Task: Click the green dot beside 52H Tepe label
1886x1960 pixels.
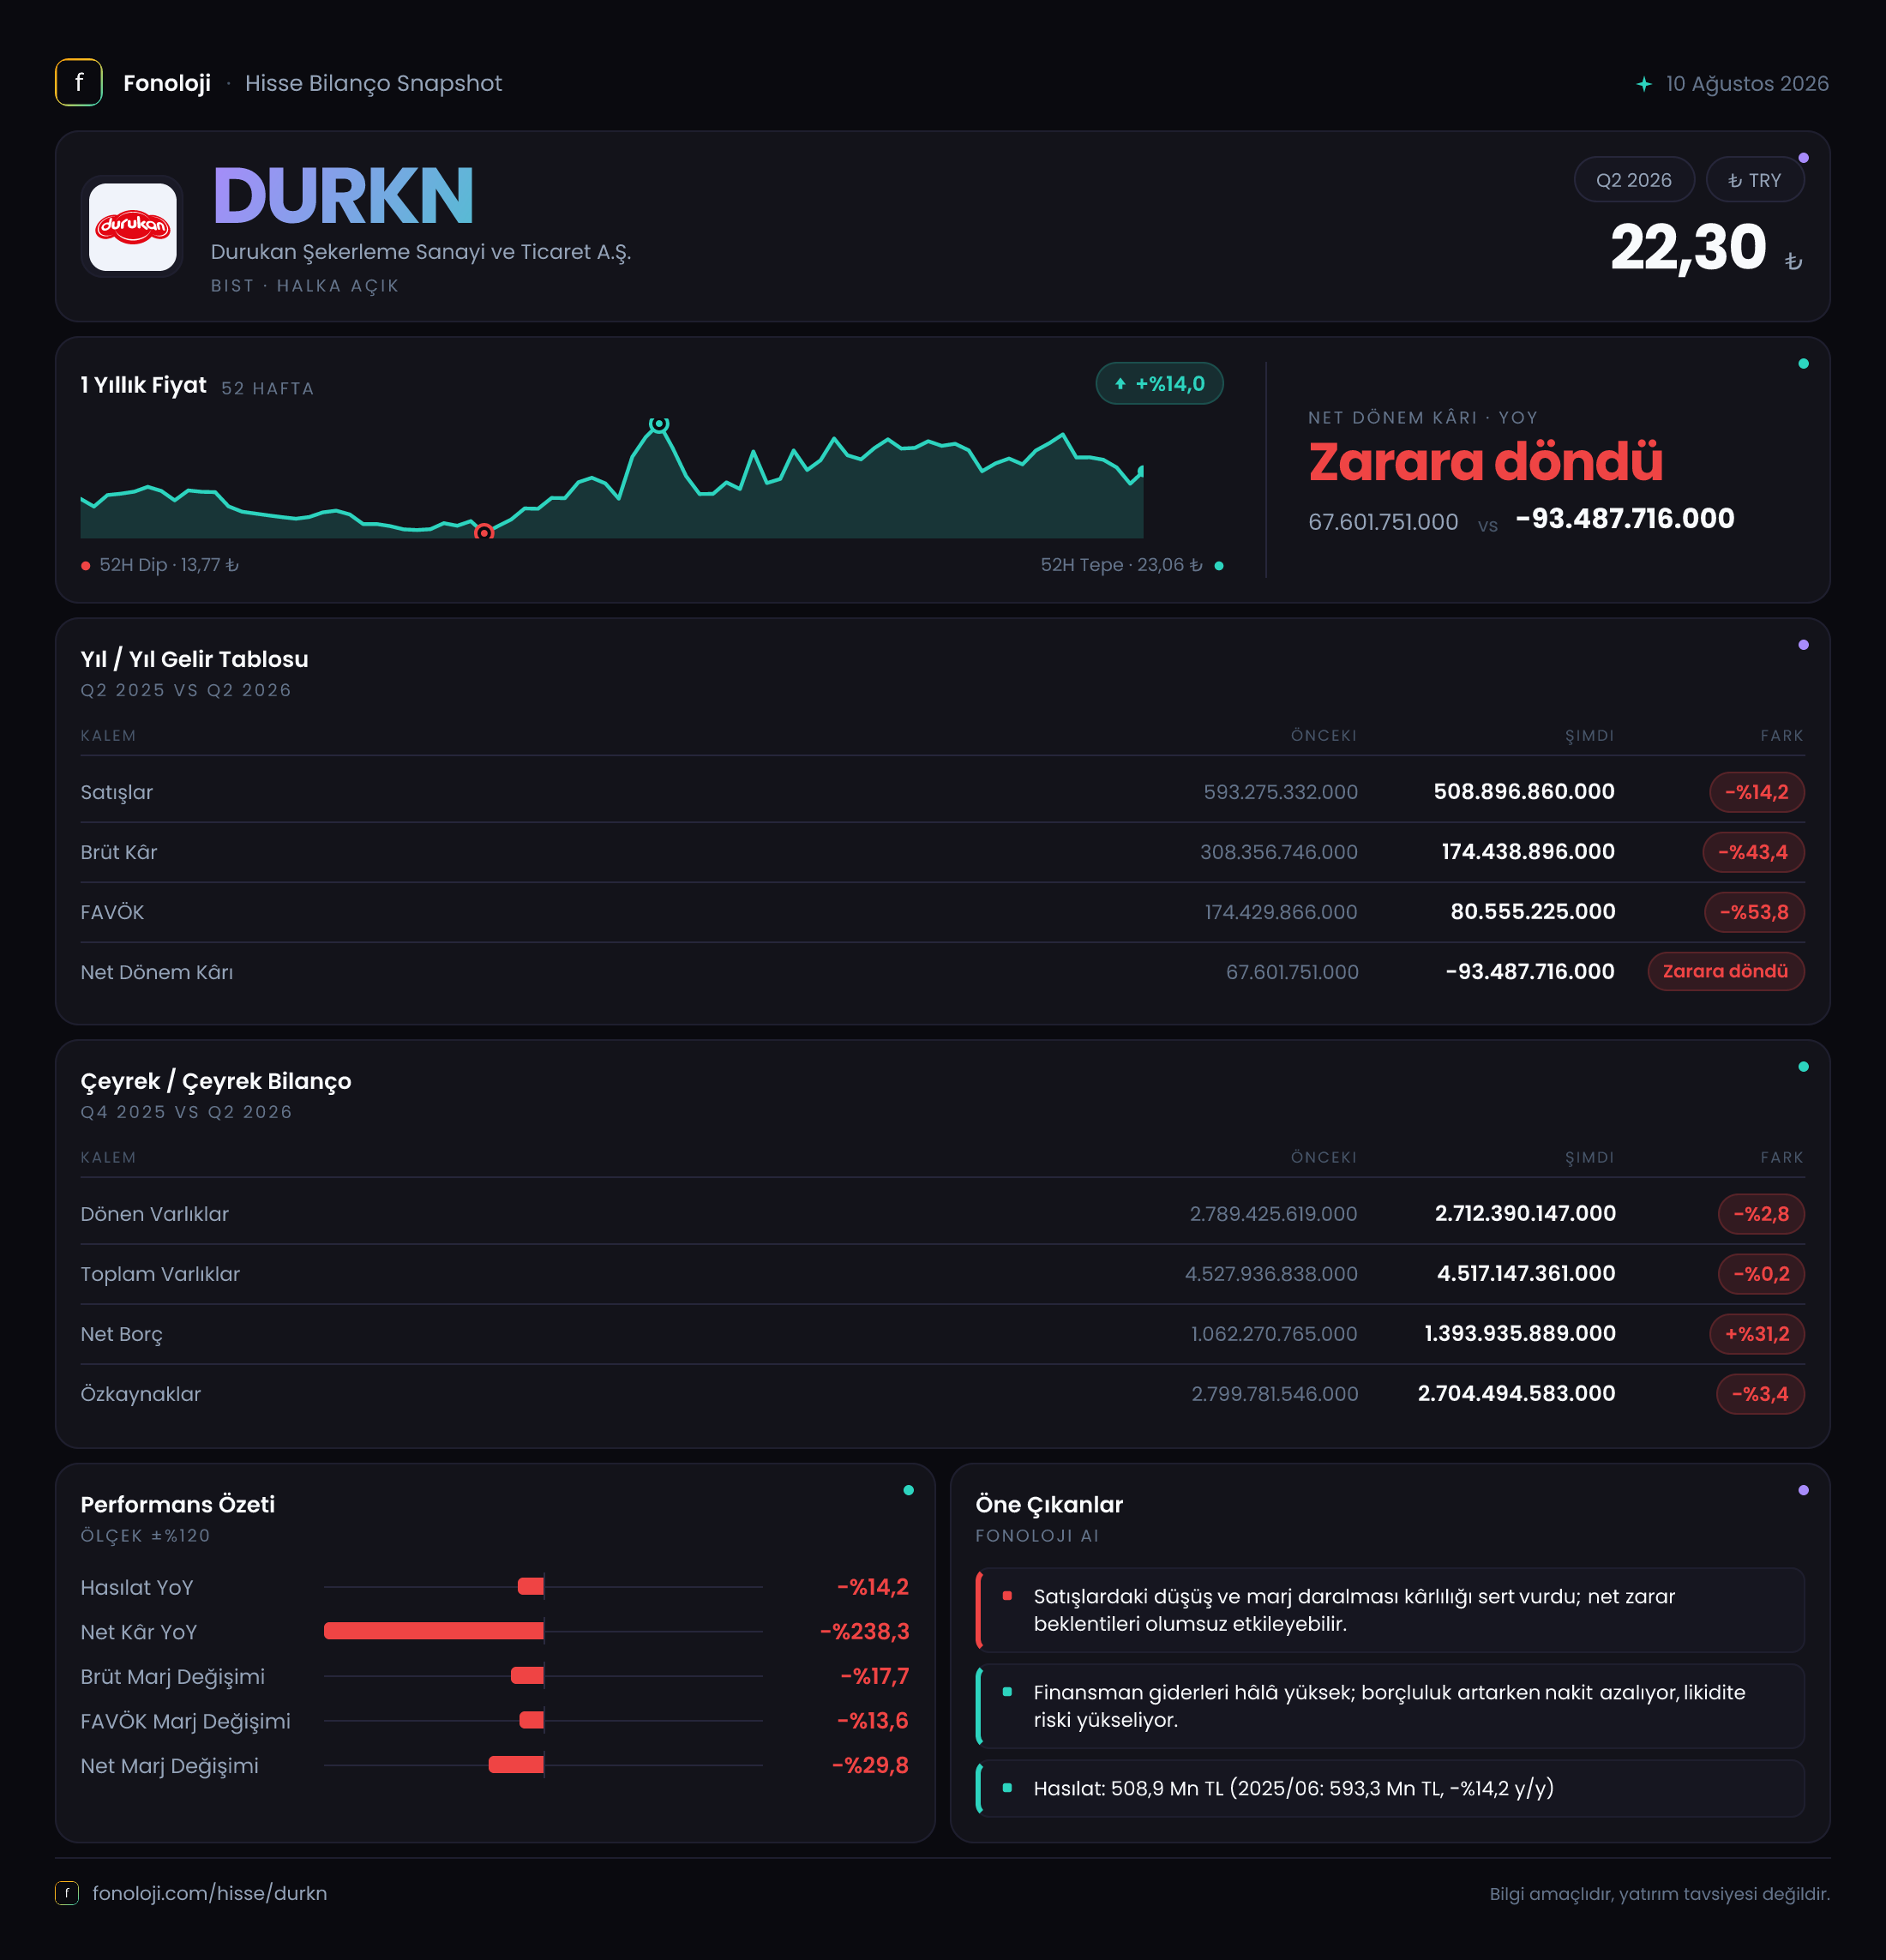Action: (x=1218, y=566)
